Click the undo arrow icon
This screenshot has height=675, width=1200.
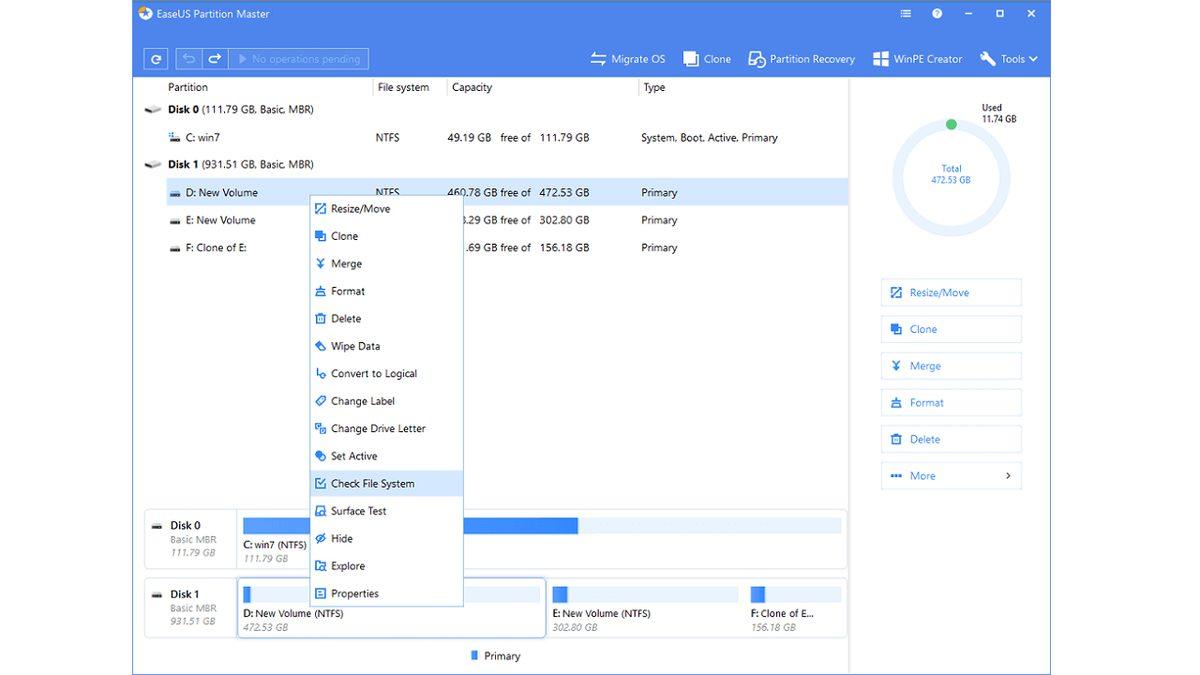[x=187, y=58]
